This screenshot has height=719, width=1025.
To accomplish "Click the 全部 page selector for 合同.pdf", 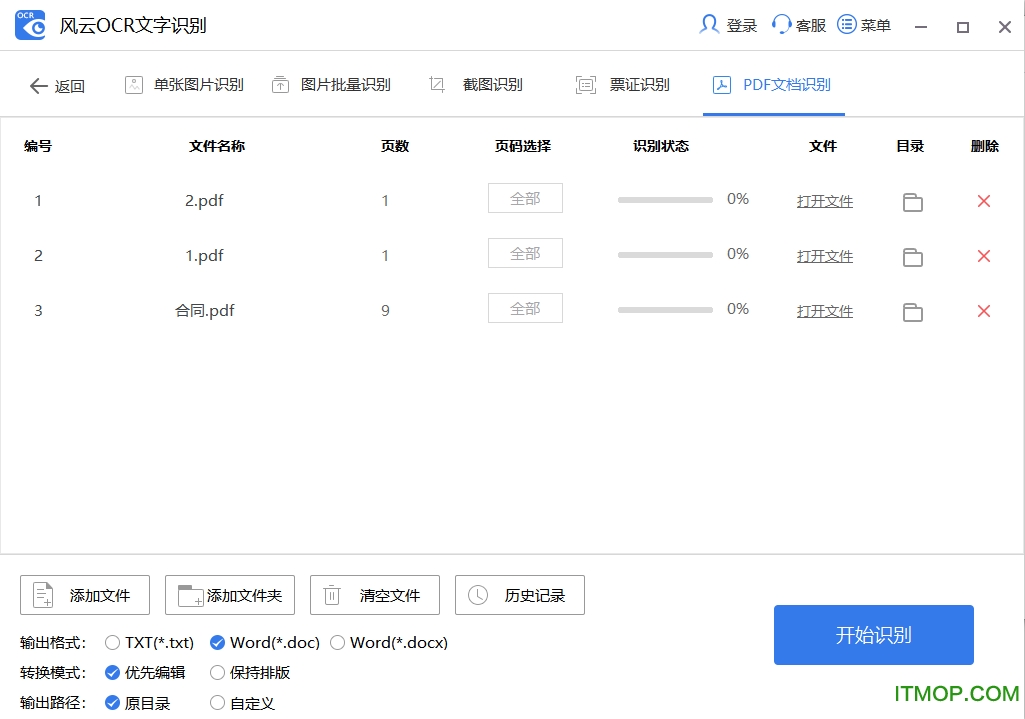I will (525, 308).
